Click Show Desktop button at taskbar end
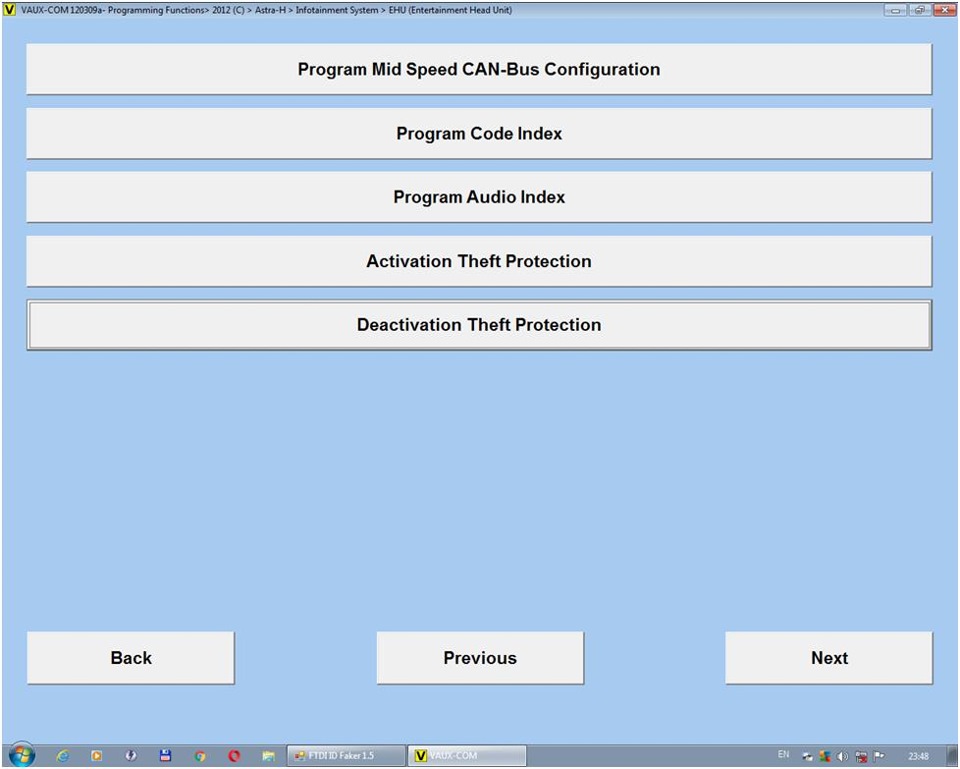The image size is (960, 769). pyautogui.click(x=953, y=756)
